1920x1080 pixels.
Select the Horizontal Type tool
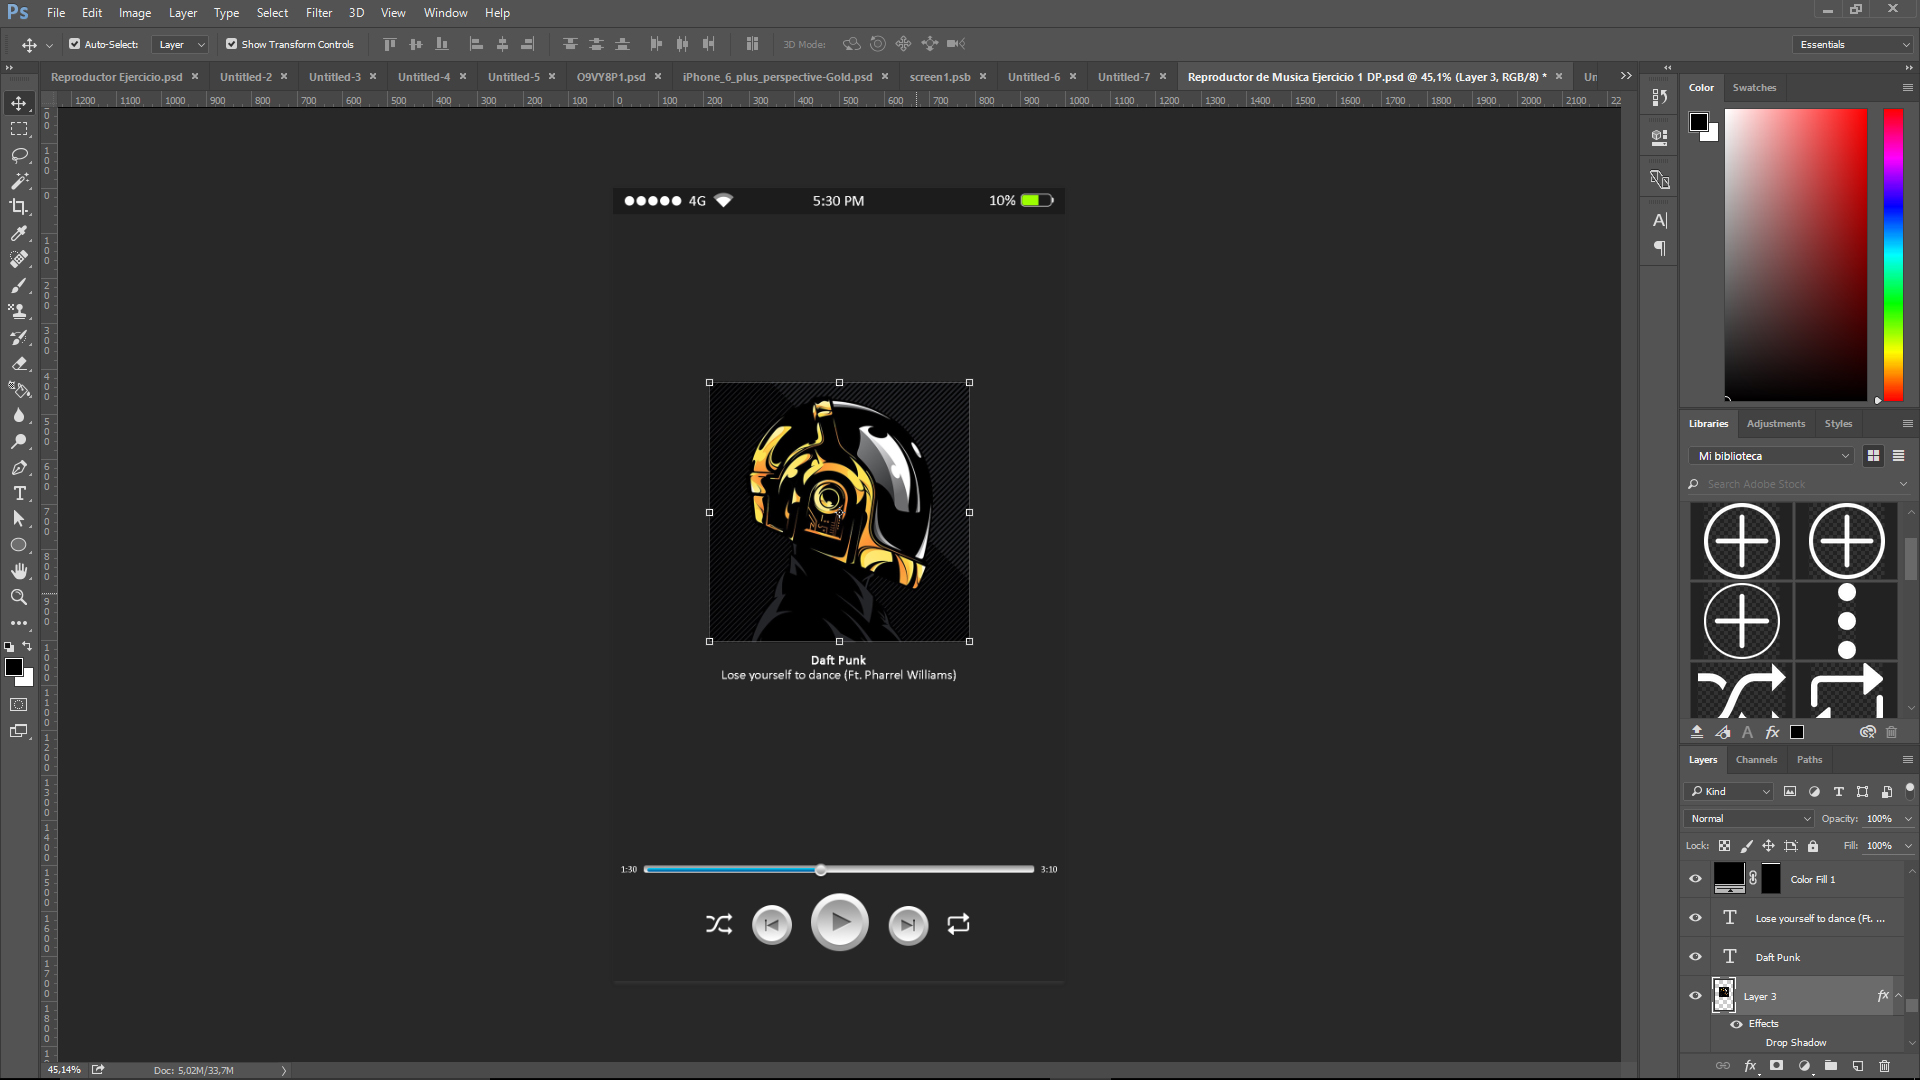pyautogui.click(x=19, y=493)
